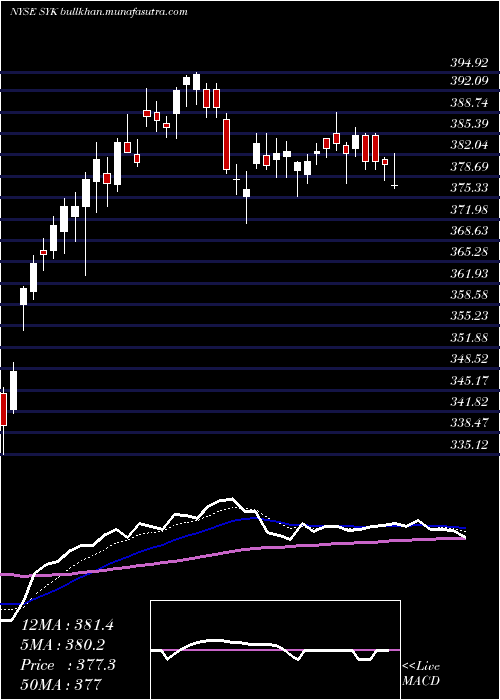Click the first red candle at far left

[4, 409]
